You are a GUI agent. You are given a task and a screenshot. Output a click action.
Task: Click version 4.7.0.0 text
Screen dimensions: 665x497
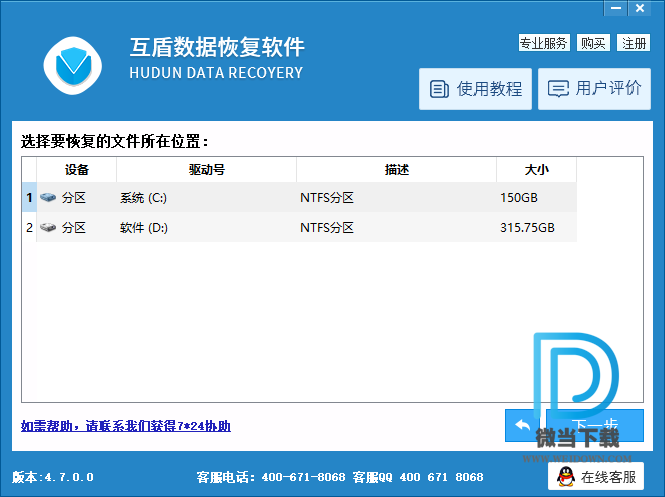click(x=53, y=477)
